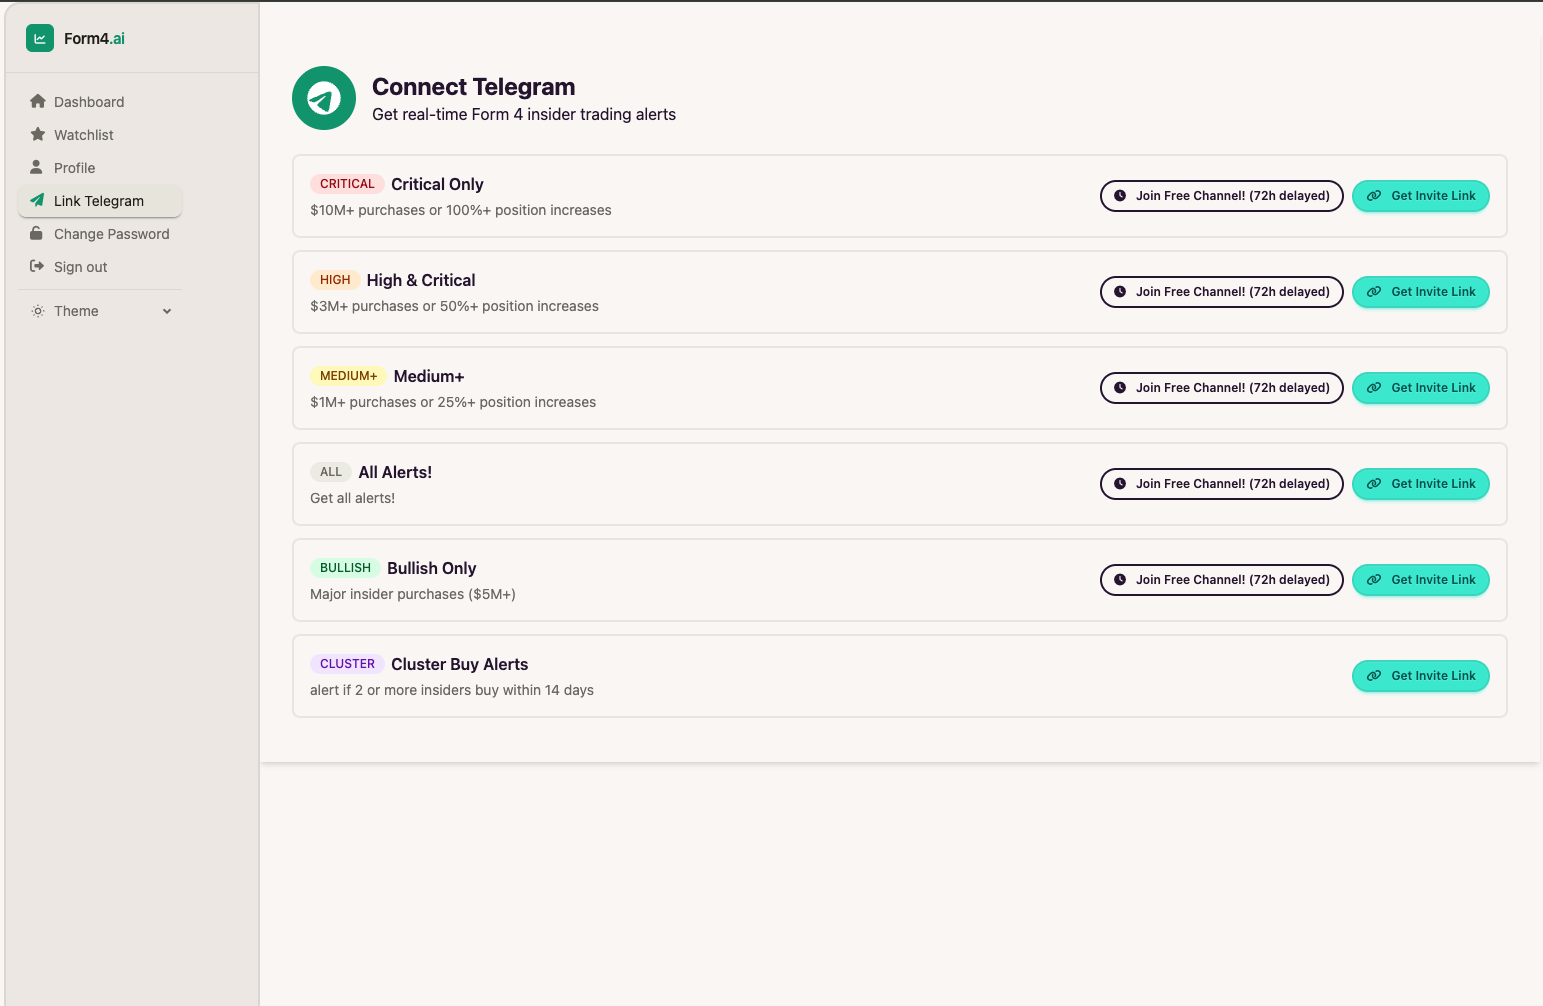1543x1006 pixels.
Task: Click the 'Connect Telegram' heading
Action: [x=473, y=87]
